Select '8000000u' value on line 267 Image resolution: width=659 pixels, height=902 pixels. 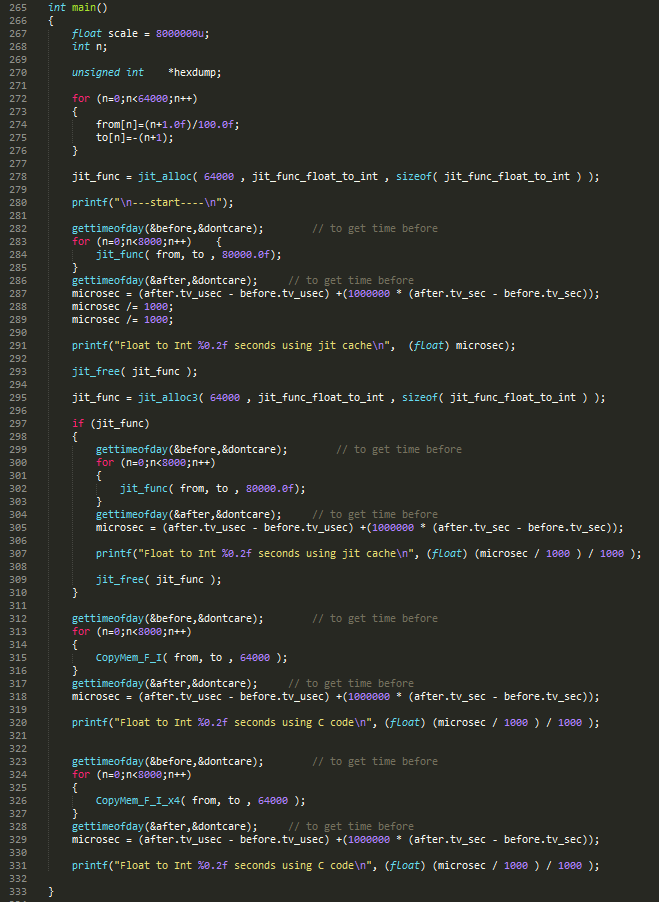pyautogui.click(x=179, y=33)
